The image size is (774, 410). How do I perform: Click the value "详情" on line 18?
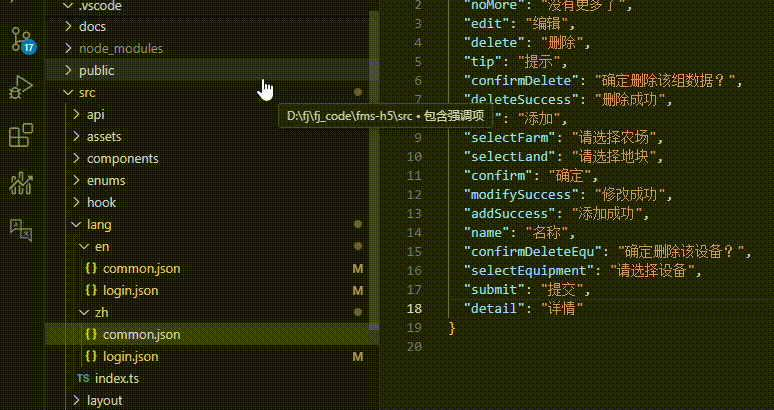click(x=562, y=308)
